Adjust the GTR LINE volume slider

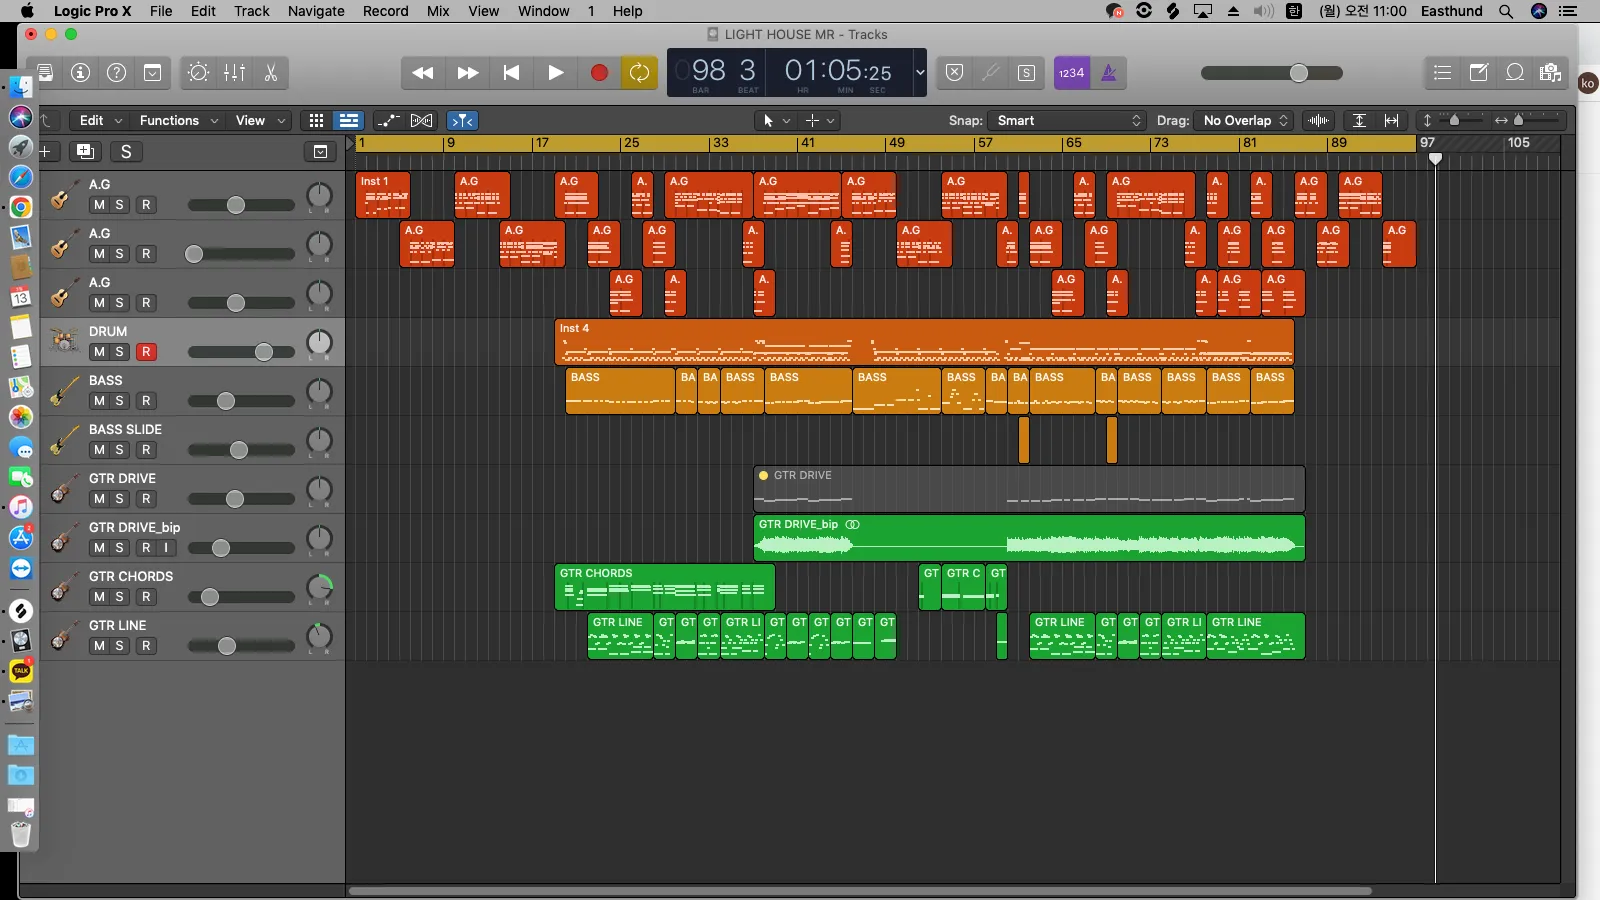click(241, 646)
